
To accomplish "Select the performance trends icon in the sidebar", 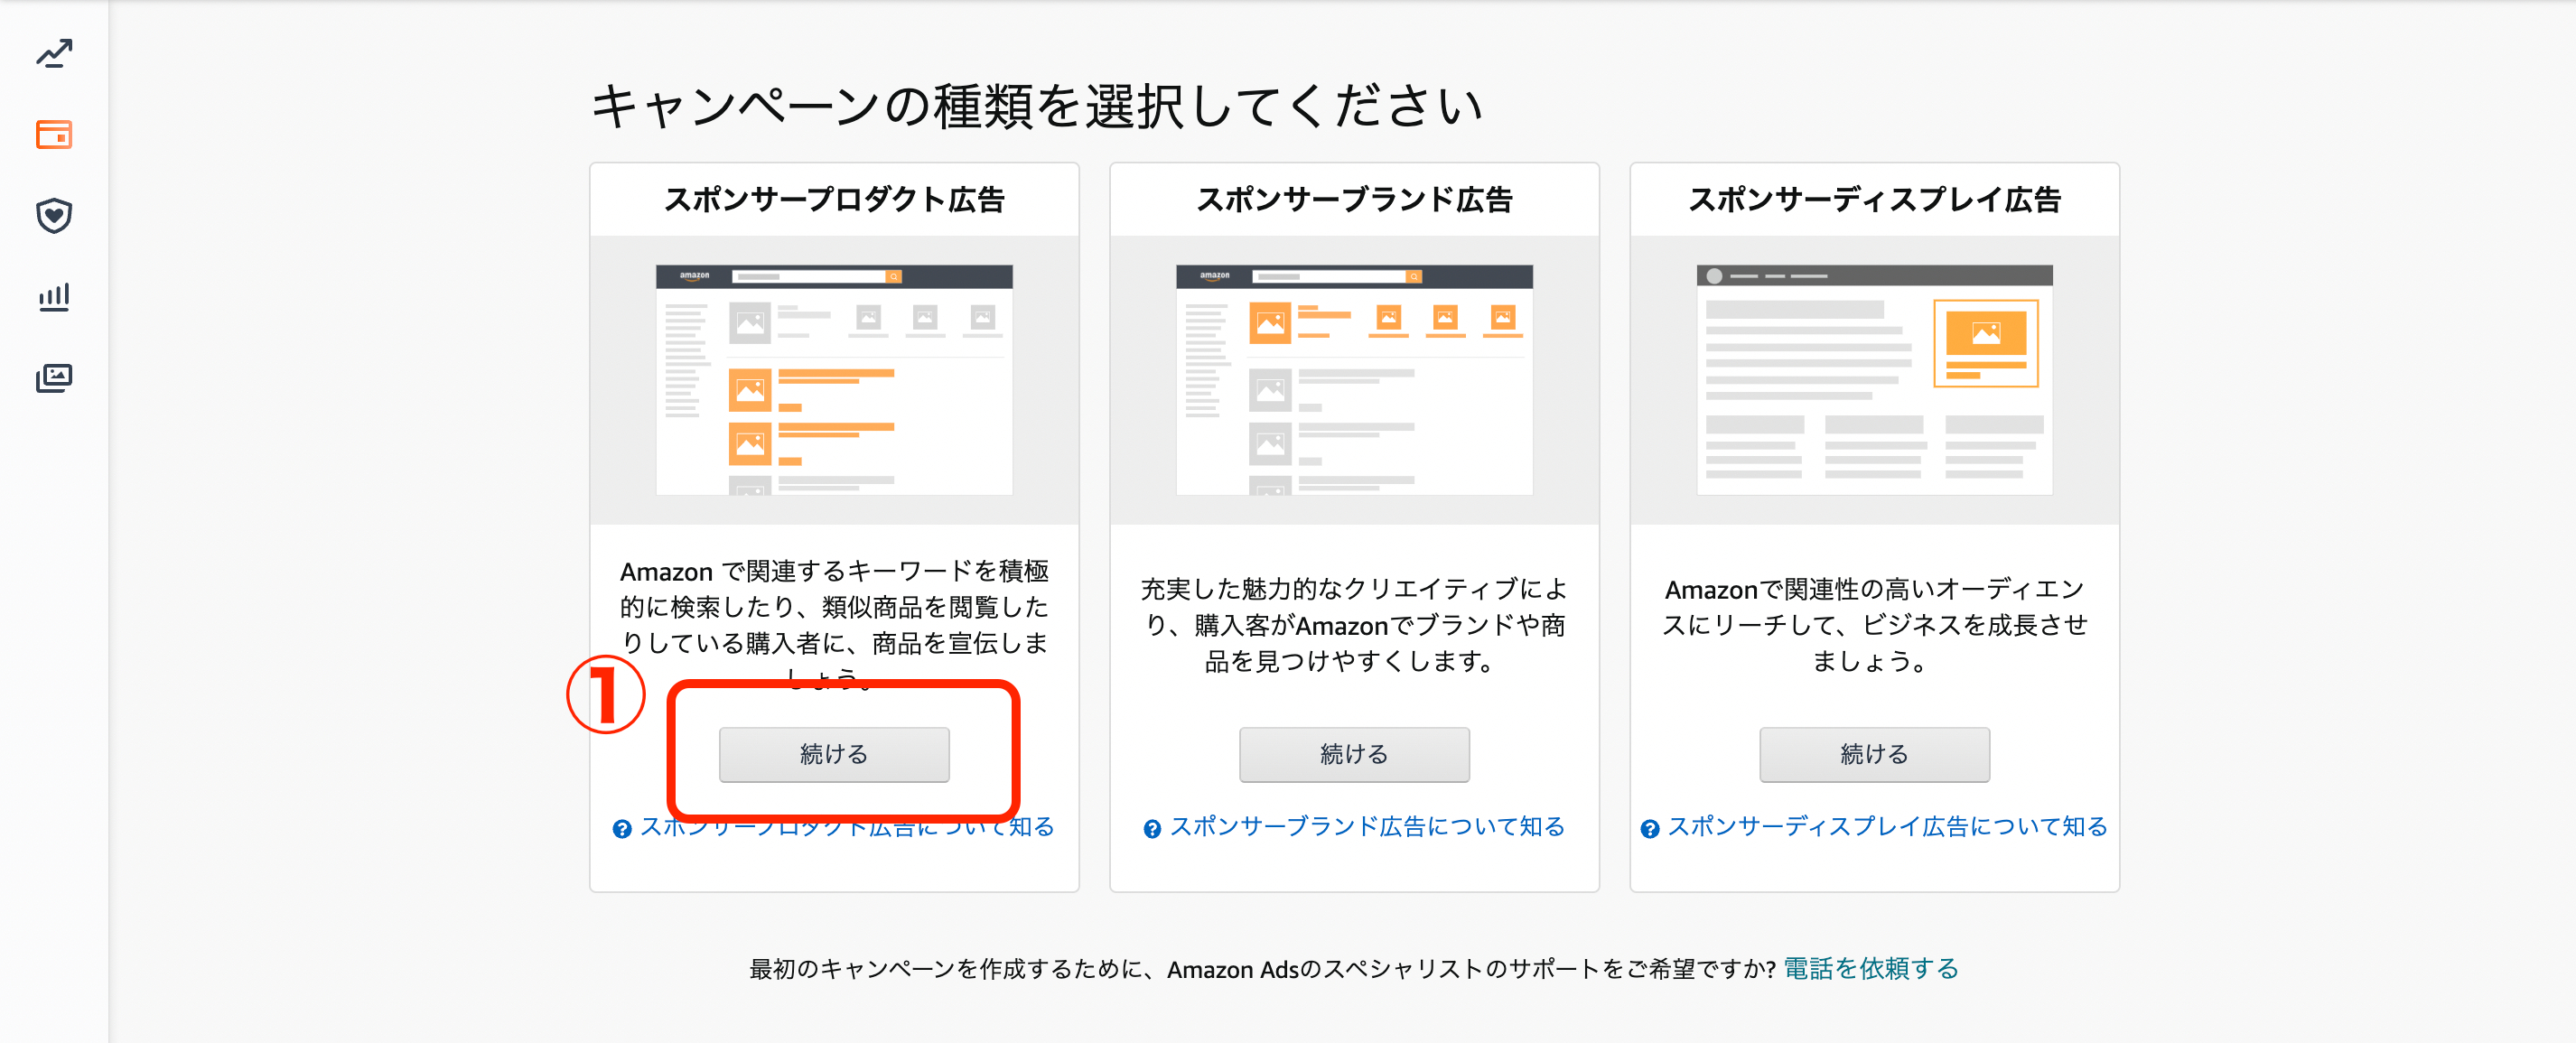I will (53, 53).
